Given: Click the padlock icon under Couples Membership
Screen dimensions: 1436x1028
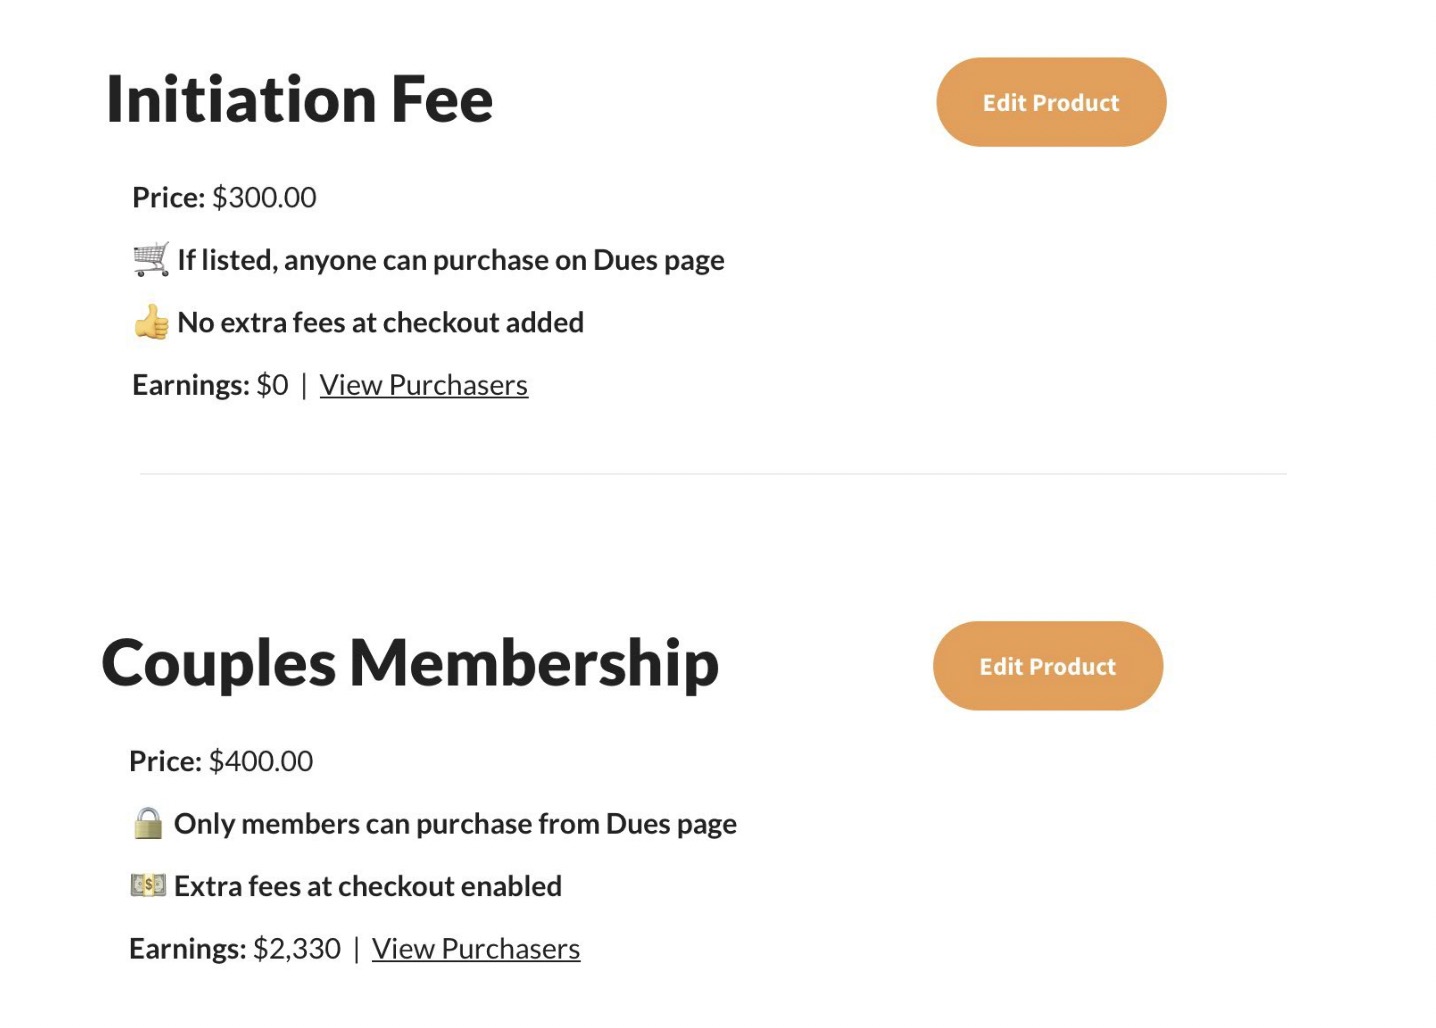Looking at the screenshot, I should 148,823.
